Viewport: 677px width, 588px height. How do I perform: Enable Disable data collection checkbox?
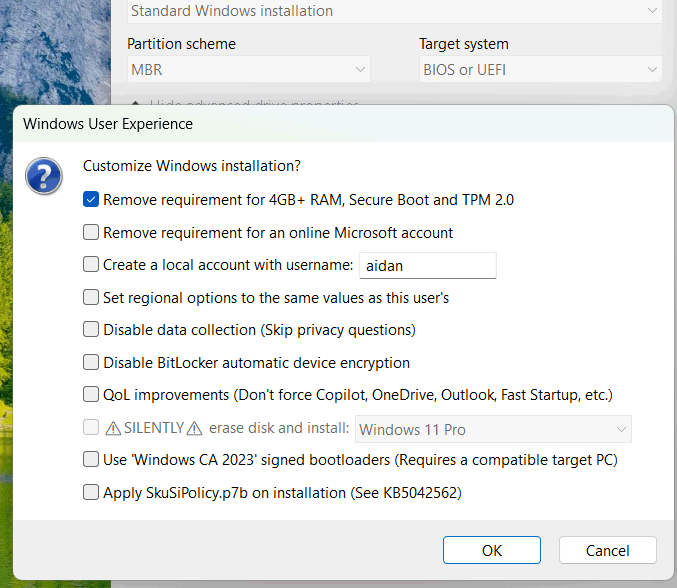click(91, 329)
